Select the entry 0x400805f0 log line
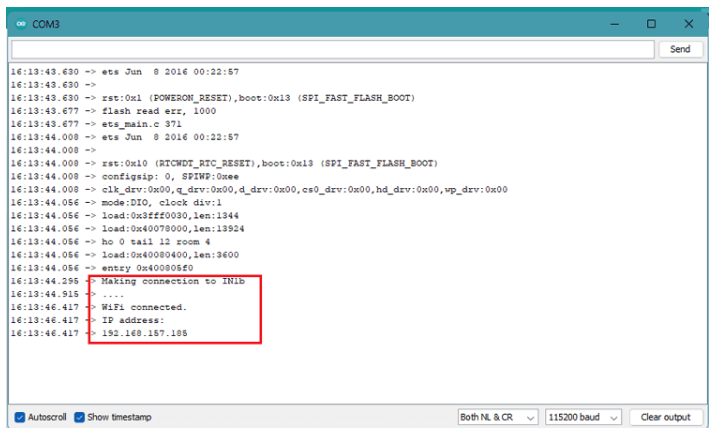This screenshot has height=436, width=715. tap(147, 268)
